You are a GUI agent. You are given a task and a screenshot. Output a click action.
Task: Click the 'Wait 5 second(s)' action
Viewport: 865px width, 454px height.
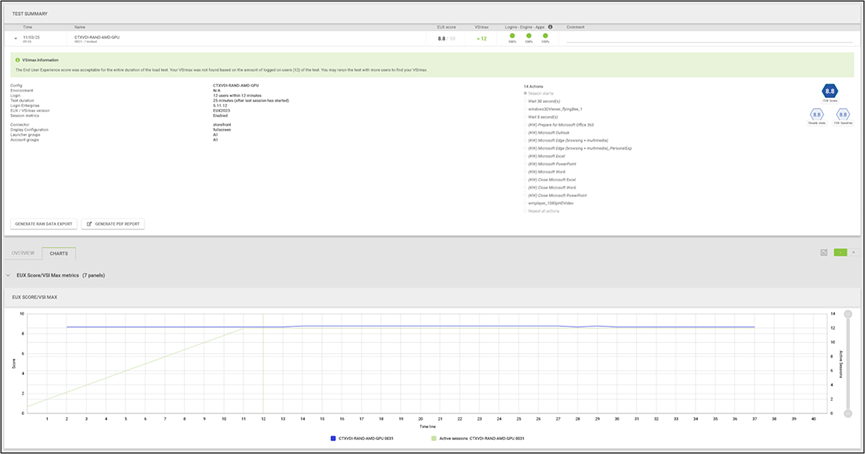point(542,117)
